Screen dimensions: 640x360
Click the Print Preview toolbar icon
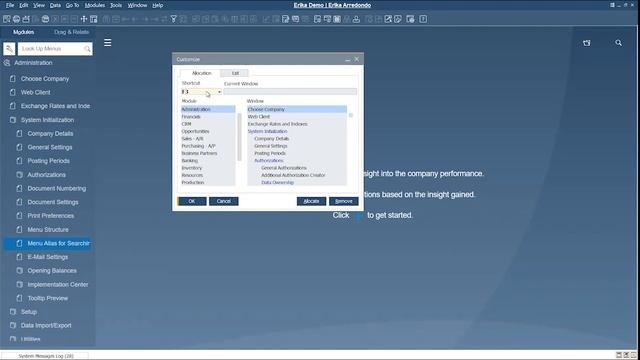click(x=7, y=19)
